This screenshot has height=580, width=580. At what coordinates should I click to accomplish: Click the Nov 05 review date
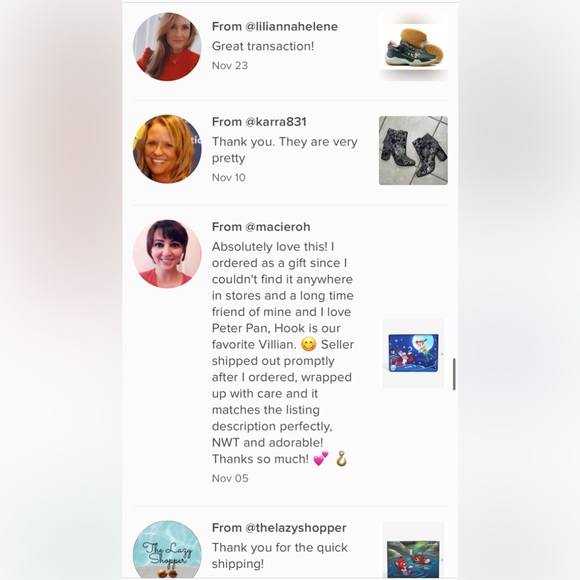tap(230, 478)
